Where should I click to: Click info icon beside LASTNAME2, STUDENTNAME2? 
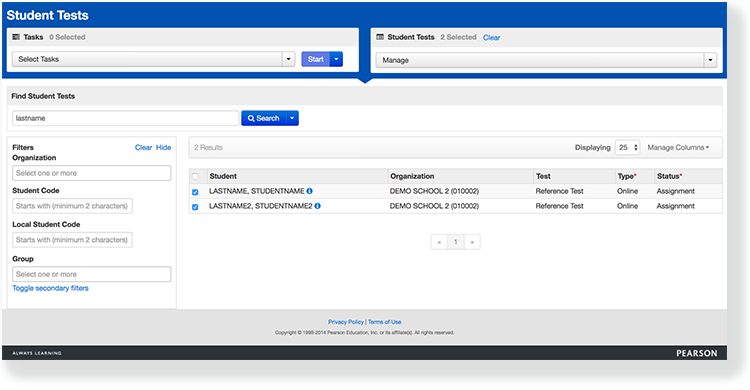318,206
